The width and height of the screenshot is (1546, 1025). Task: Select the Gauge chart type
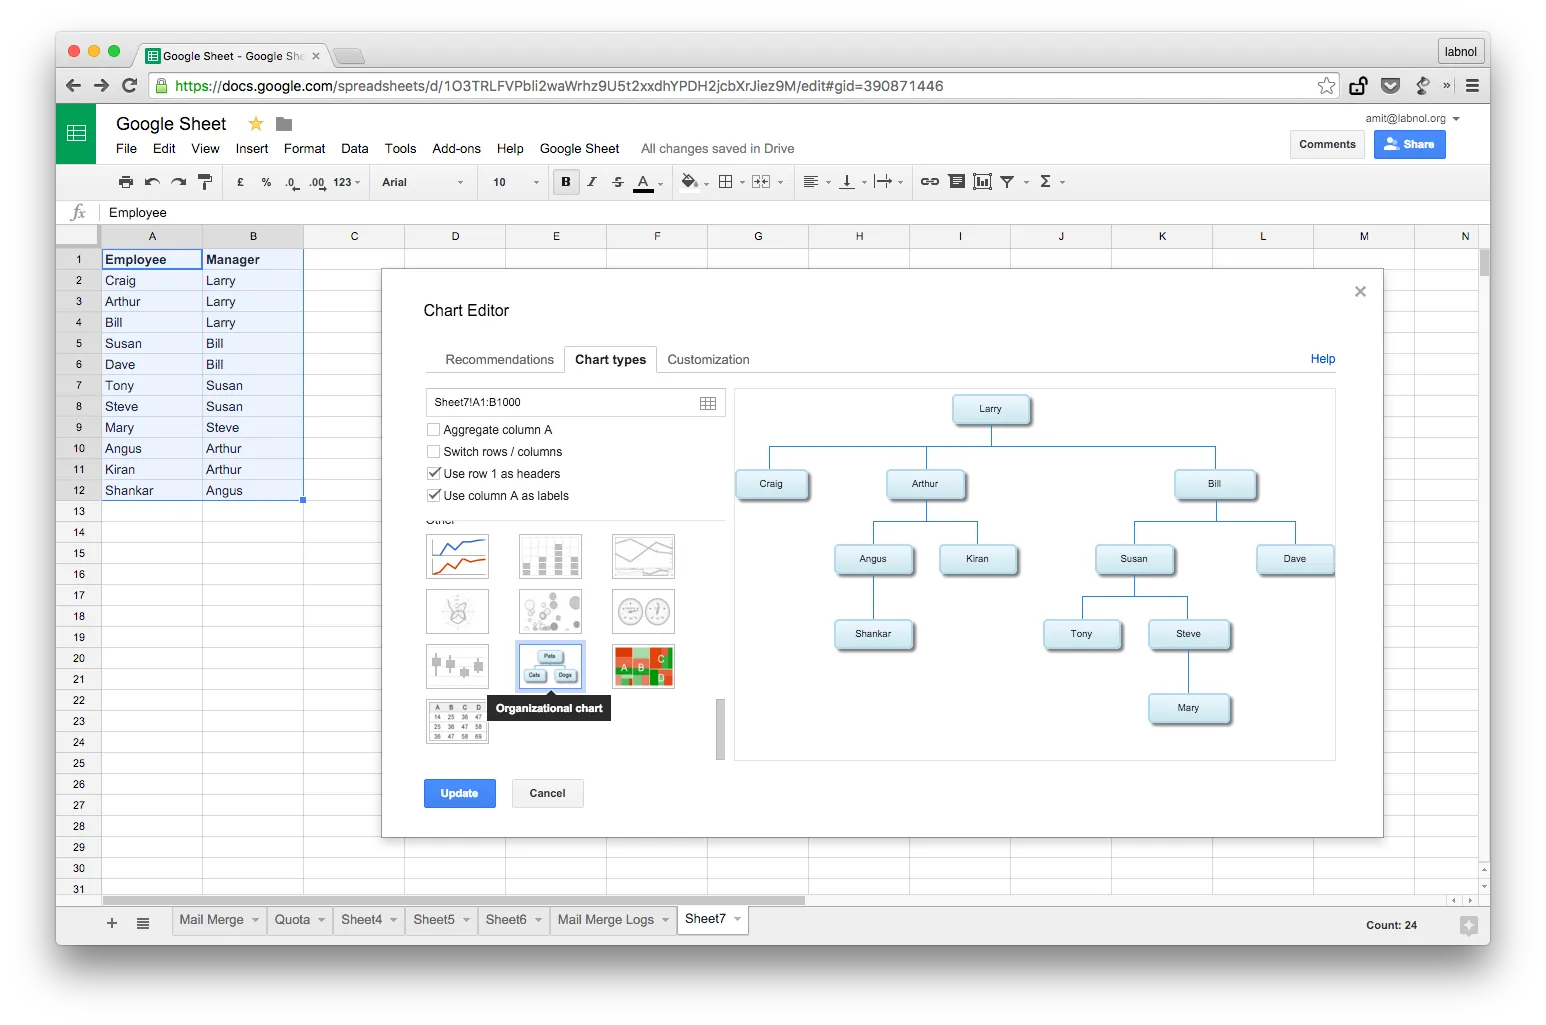tap(643, 611)
